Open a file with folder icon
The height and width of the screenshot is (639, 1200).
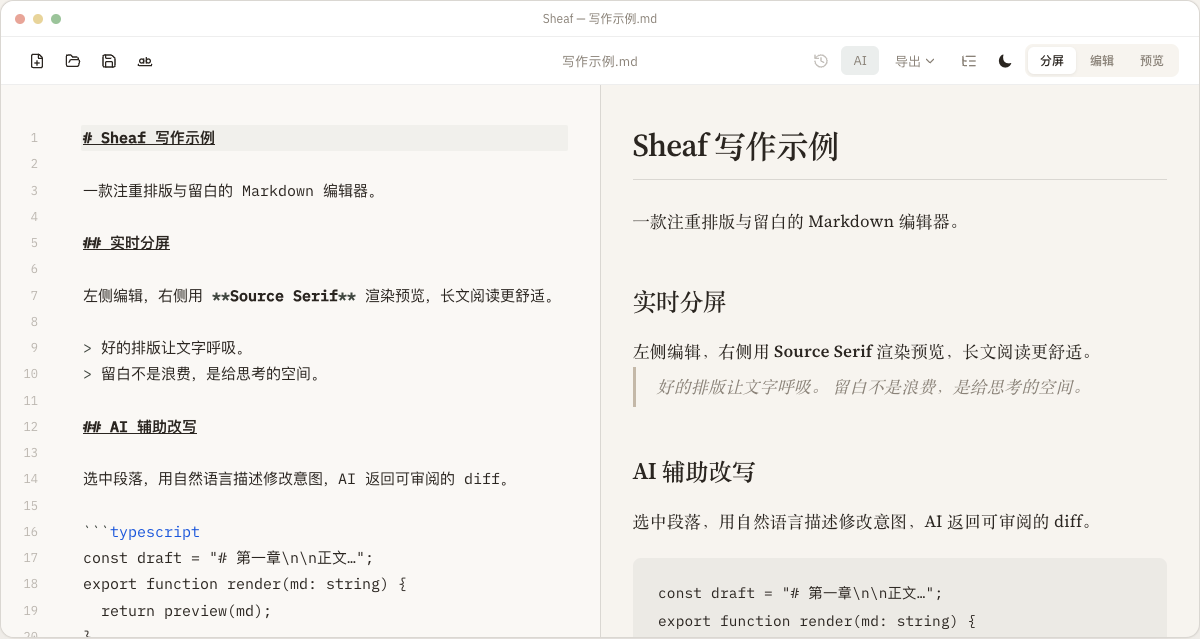pyautogui.click(x=73, y=61)
